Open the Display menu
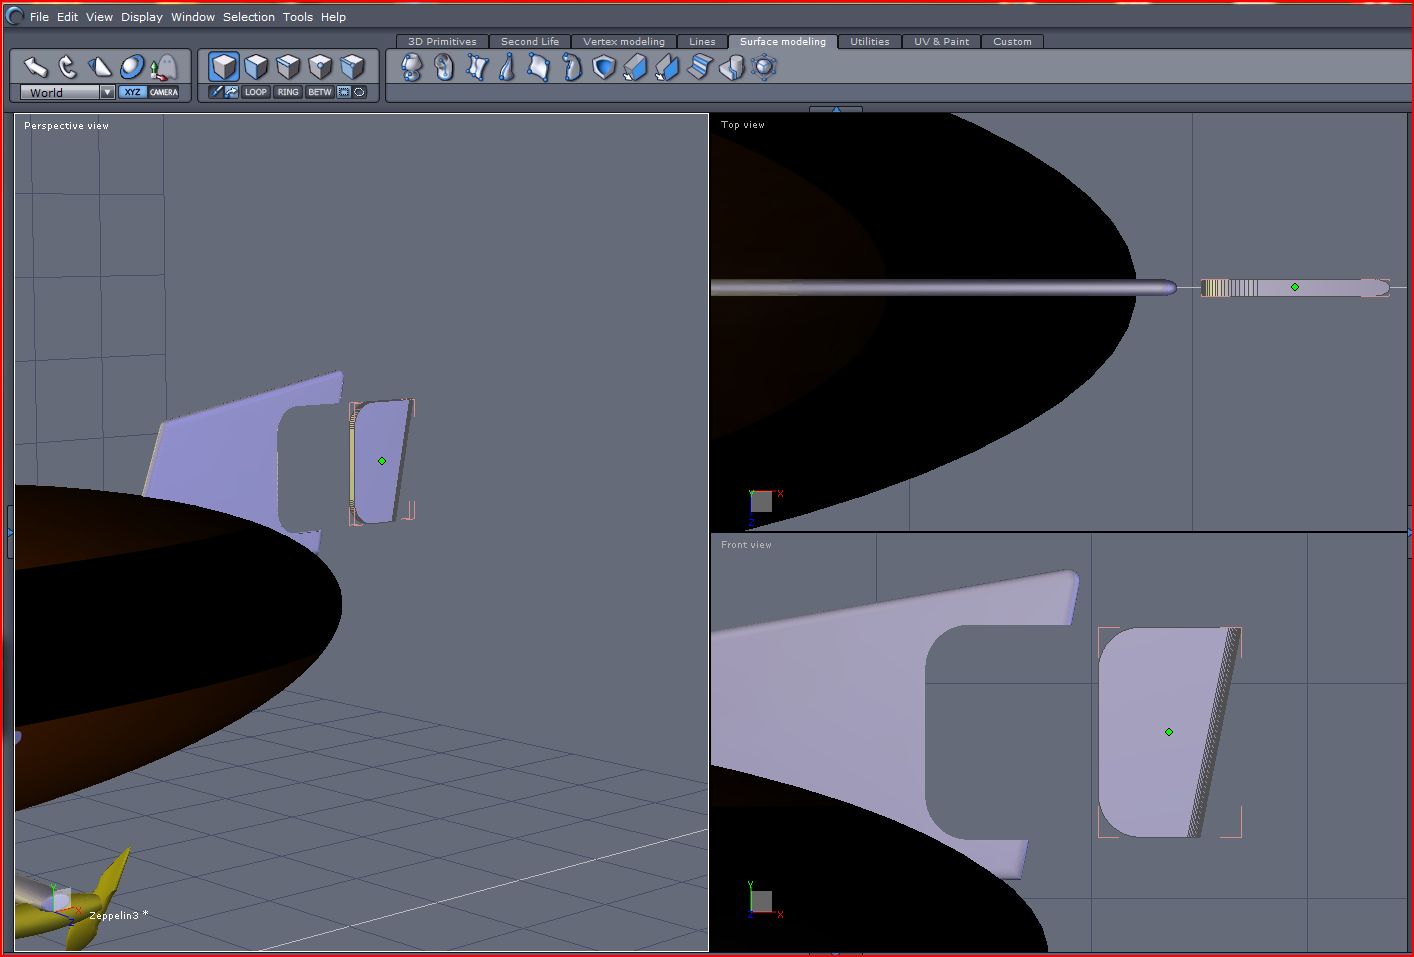The height and width of the screenshot is (957, 1414). point(141,17)
